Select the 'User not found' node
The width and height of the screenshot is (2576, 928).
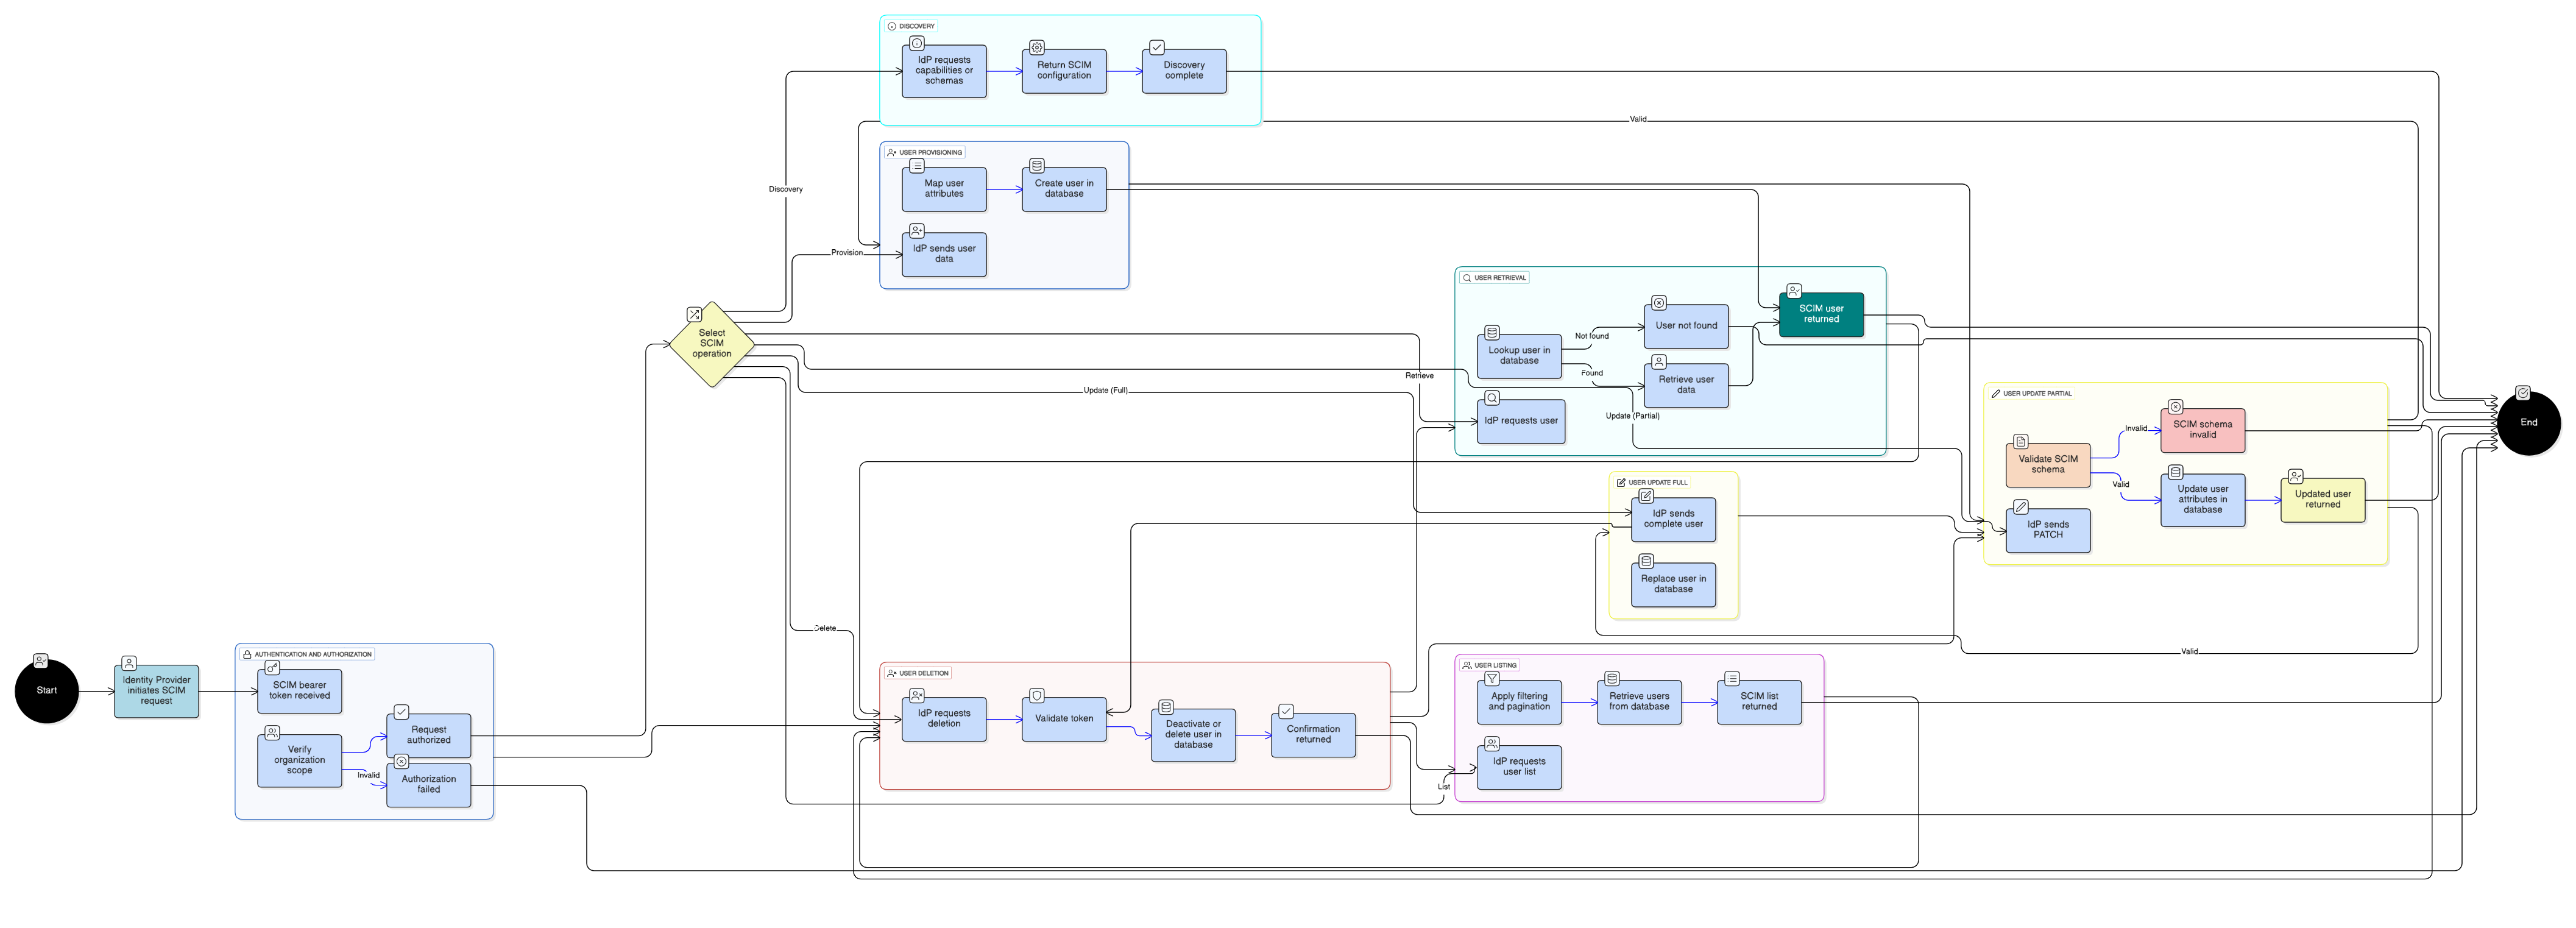click(1686, 326)
